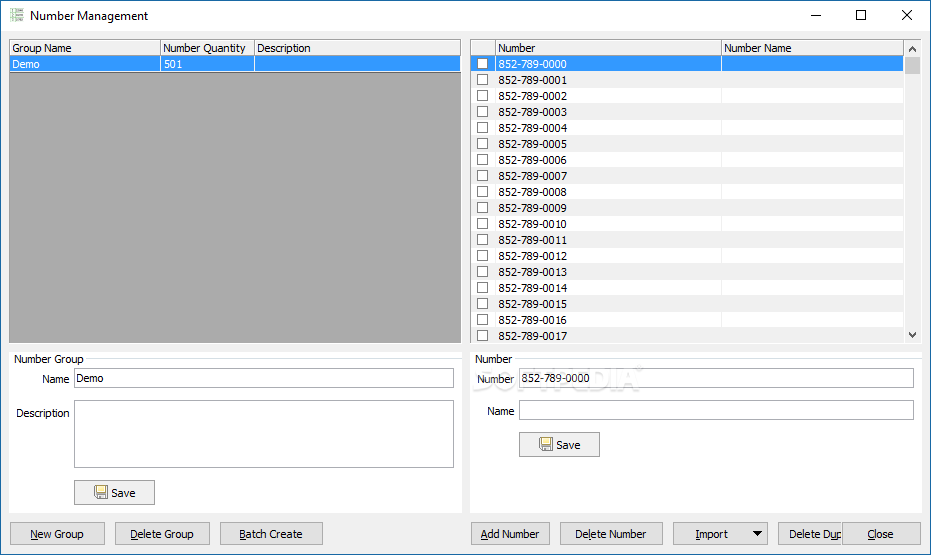Sort by Group Name column header
931x555 pixels.
tap(85, 48)
